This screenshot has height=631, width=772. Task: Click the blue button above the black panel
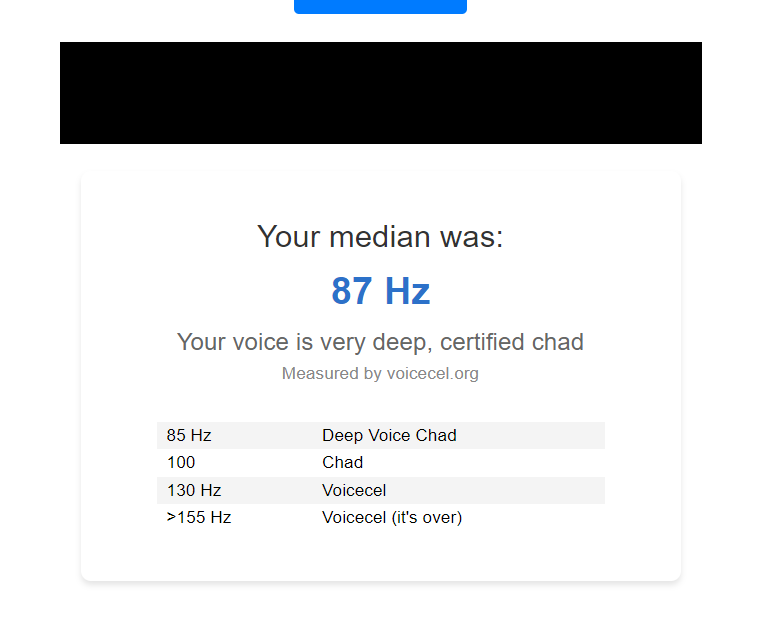coord(380,6)
